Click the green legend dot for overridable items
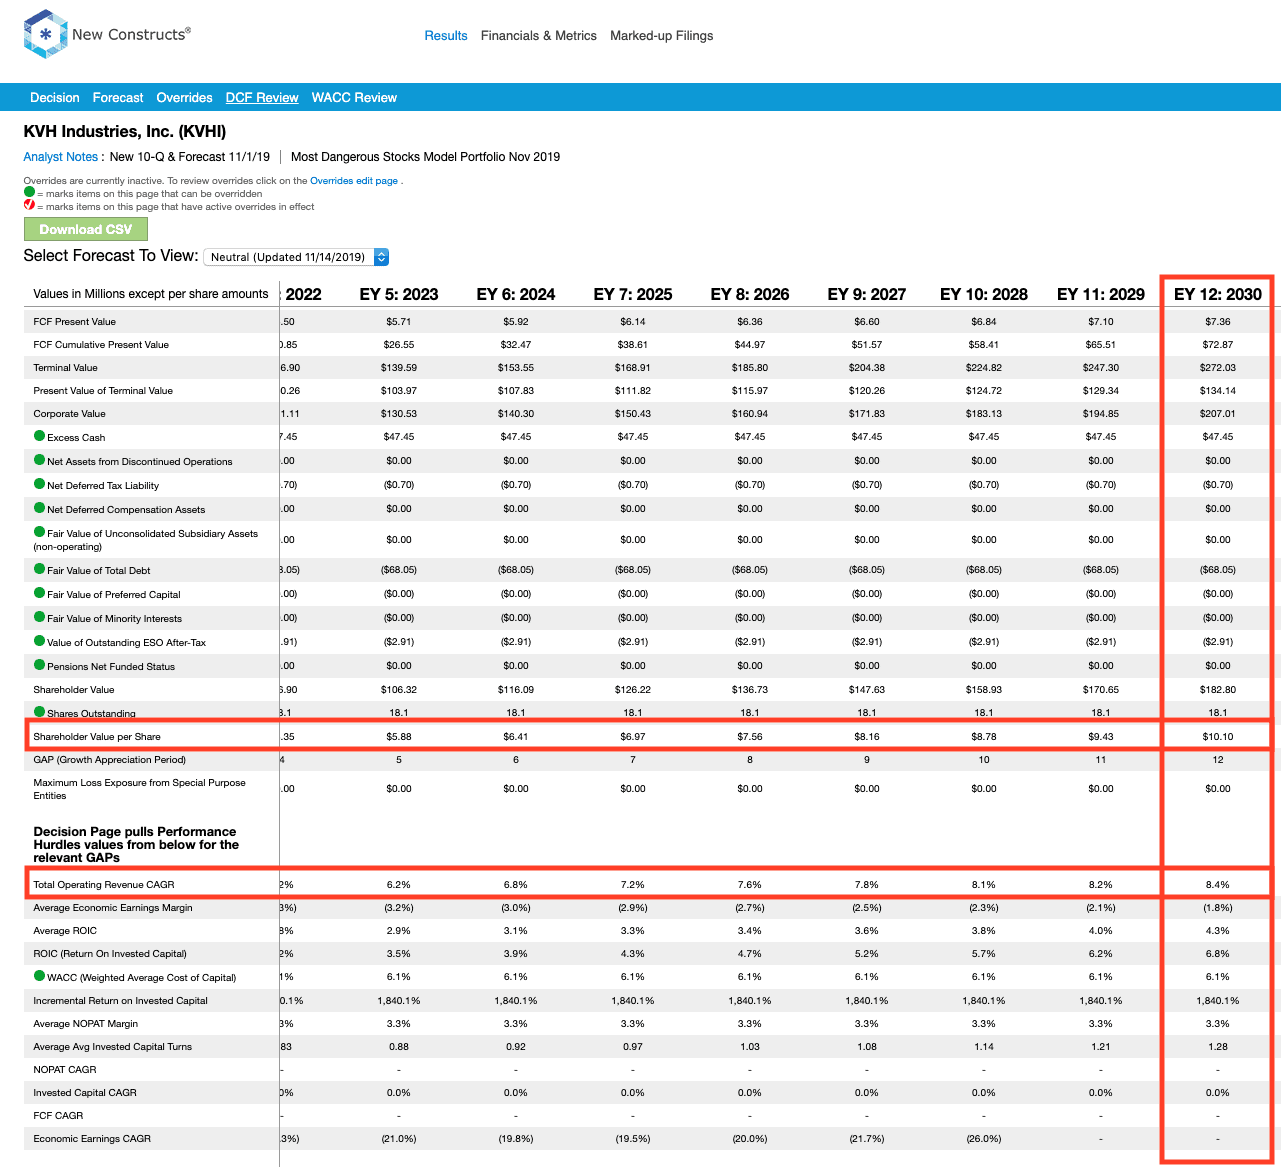 pyautogui.click(x=29, y=193)
